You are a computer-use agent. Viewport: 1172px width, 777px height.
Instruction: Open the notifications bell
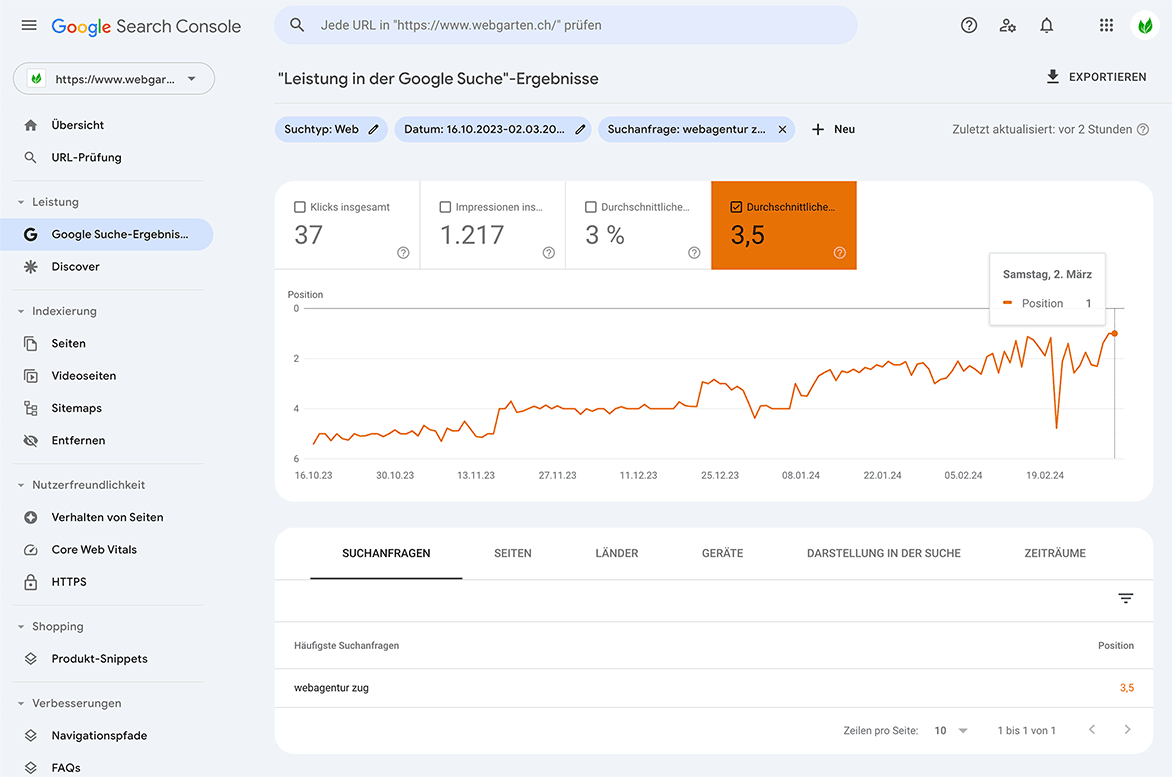[x=1046, y=25]
